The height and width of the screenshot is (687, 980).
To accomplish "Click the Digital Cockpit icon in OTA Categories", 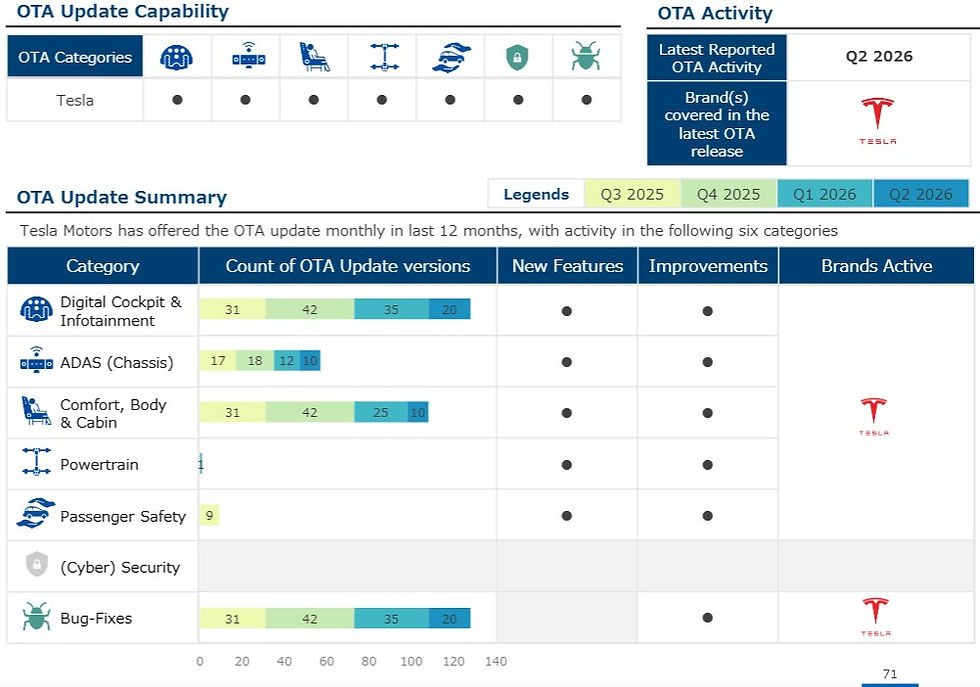I will tap(176, 57).
